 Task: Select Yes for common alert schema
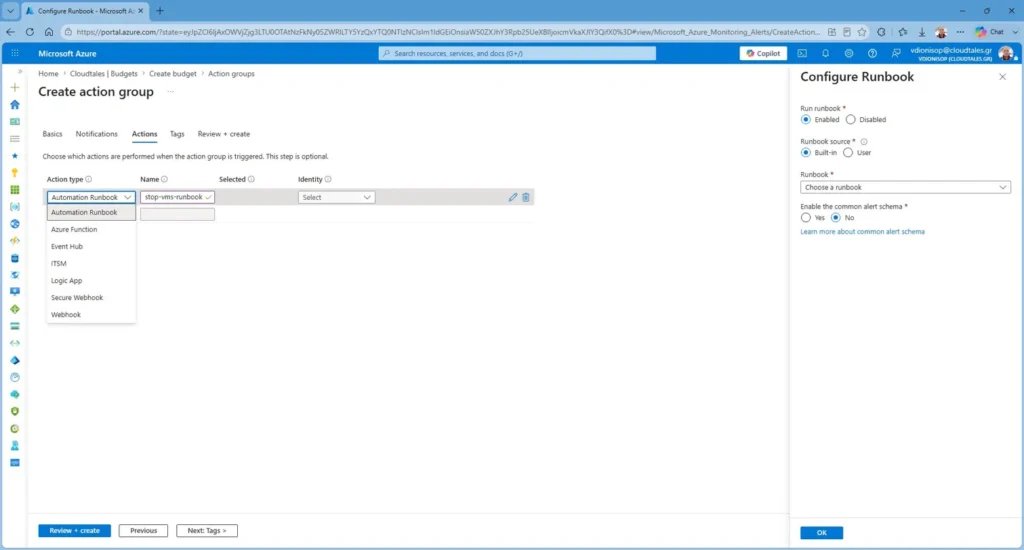[x=806, y=218]
